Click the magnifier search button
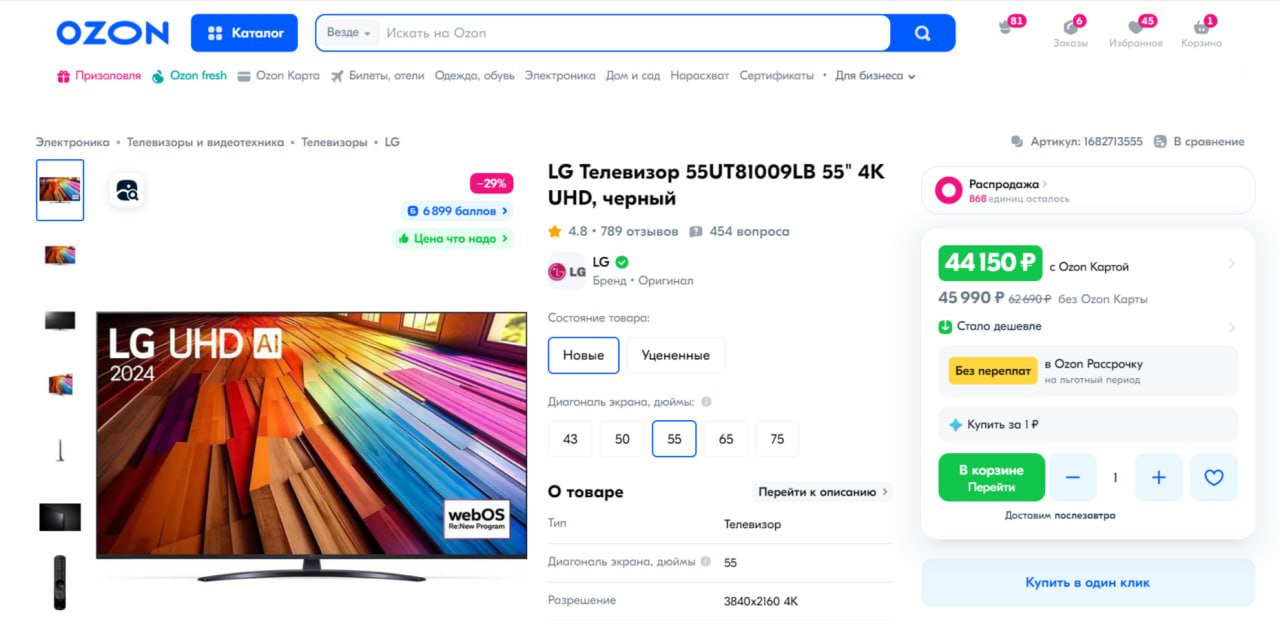 [922, 33]
